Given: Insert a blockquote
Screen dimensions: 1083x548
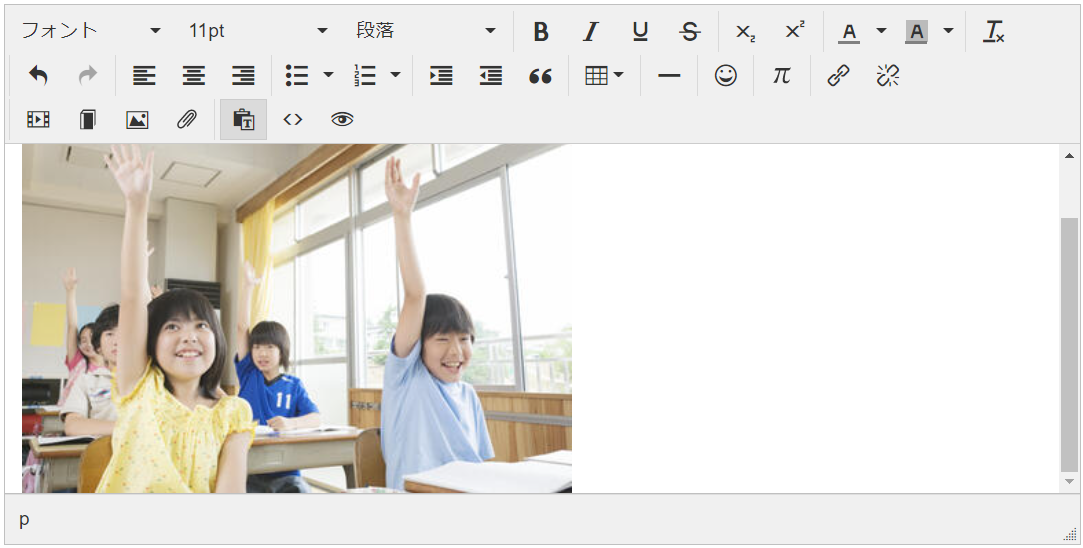Looking at the screenshot, I should [540, 76].
